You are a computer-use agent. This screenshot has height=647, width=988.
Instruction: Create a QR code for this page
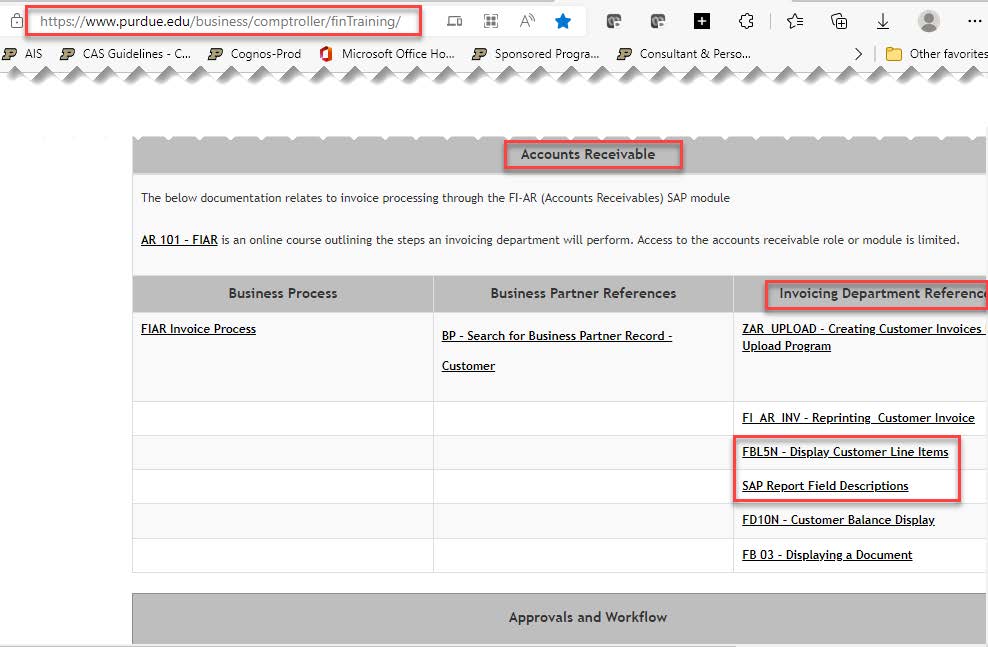491,21
